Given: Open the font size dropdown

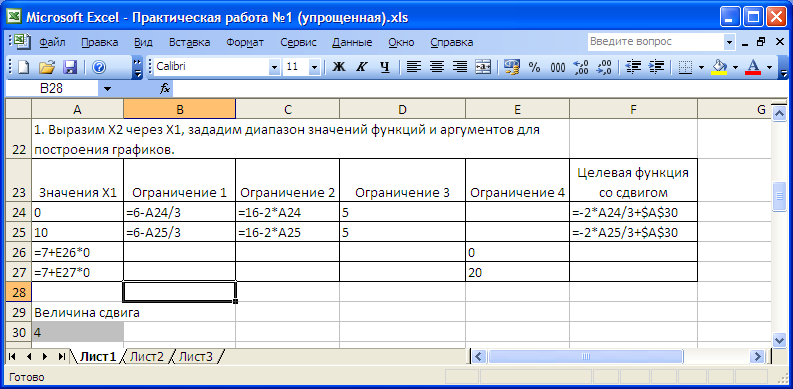Looking at the screenshot, I should coord(315,67).
